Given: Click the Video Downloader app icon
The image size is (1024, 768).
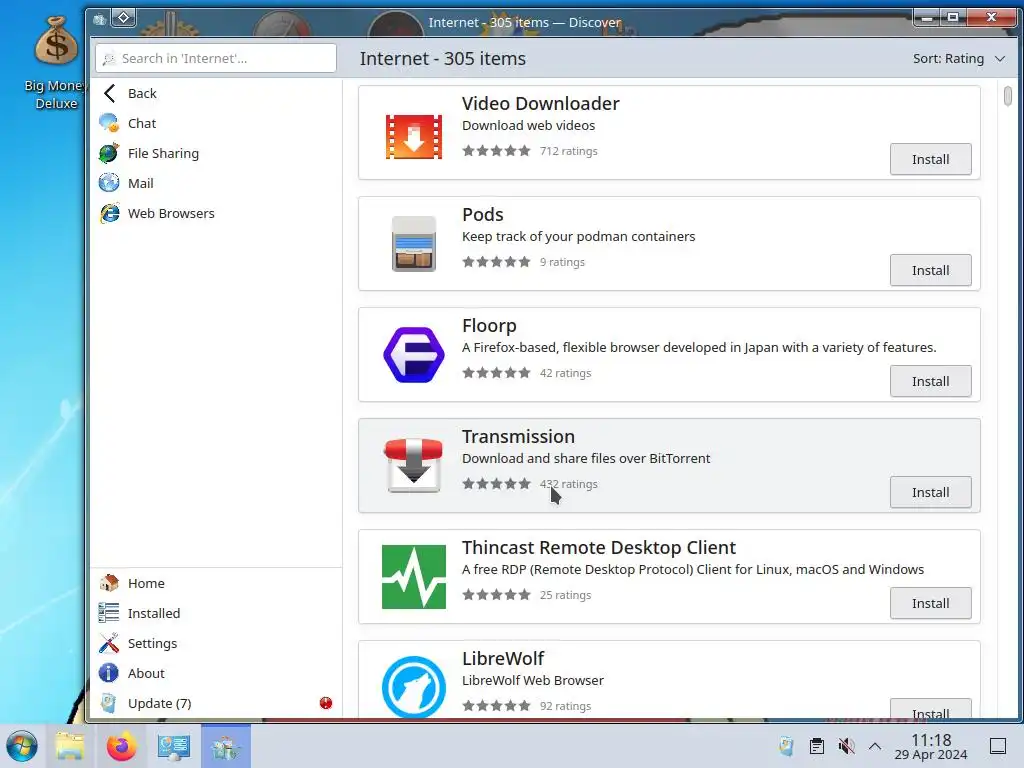Looking at the screenshot, I should point(413,136).
